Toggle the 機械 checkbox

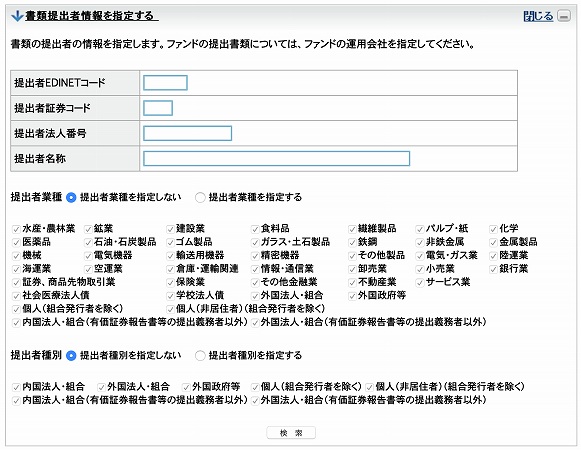[16, 256]
